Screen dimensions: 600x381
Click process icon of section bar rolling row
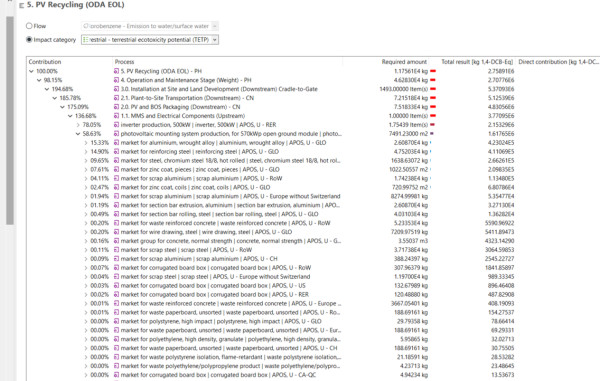pyautogui.click(x=116, y=214)
